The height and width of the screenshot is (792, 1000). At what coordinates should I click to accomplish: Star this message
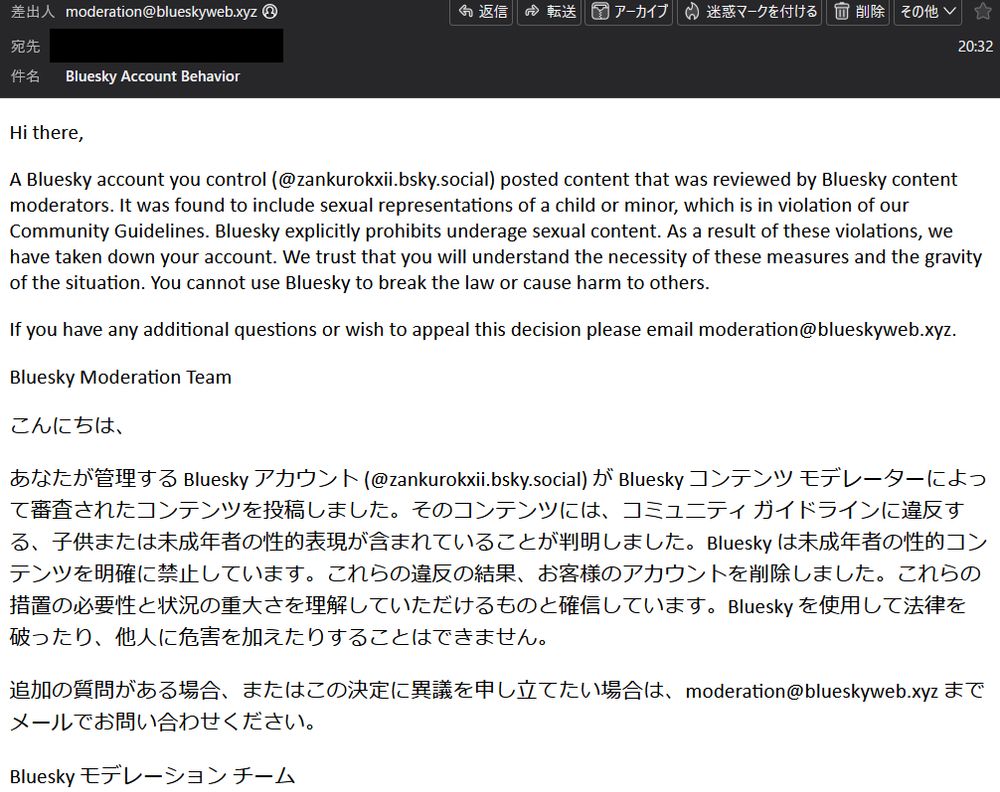point(983,11)
